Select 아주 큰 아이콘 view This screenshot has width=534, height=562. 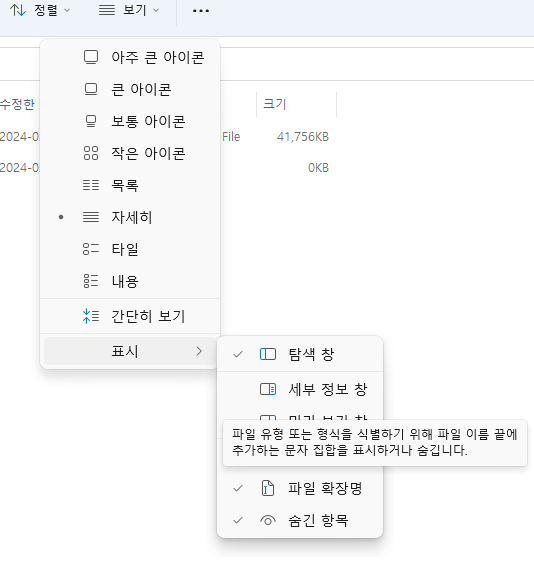pyautogui.click(x=130, y=57)
